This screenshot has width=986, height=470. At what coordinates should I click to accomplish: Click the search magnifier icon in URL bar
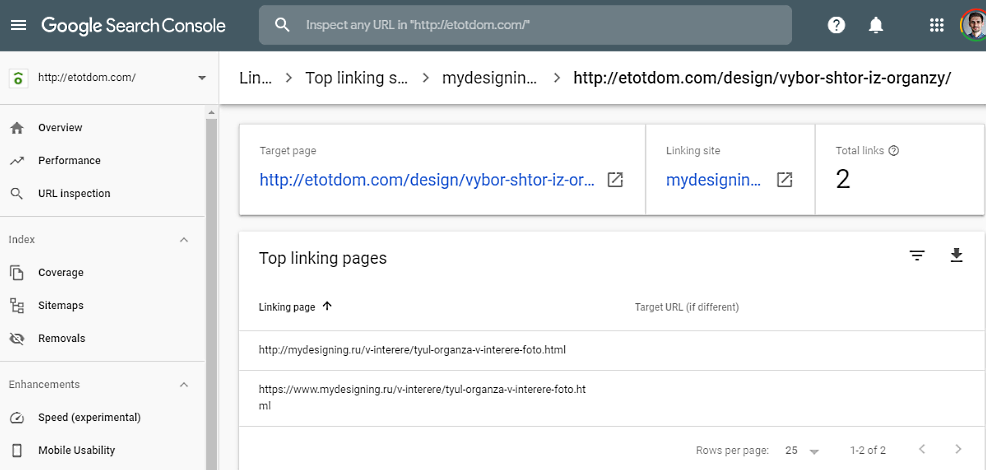283,25
